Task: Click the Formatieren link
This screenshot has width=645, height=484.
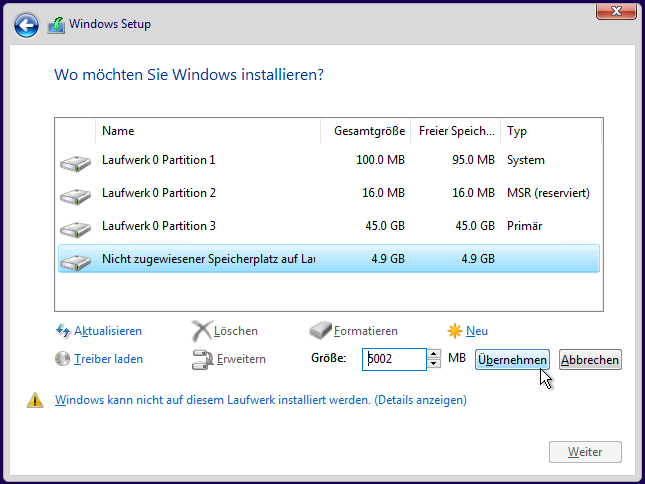Action: [x=366, y=331]
